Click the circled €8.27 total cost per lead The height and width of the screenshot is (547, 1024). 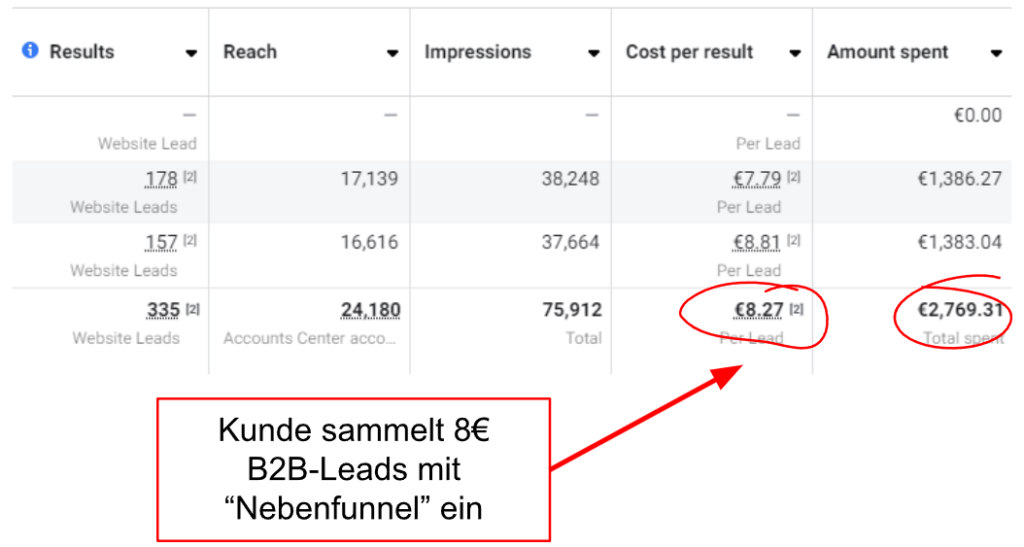(x=757, y=310)
